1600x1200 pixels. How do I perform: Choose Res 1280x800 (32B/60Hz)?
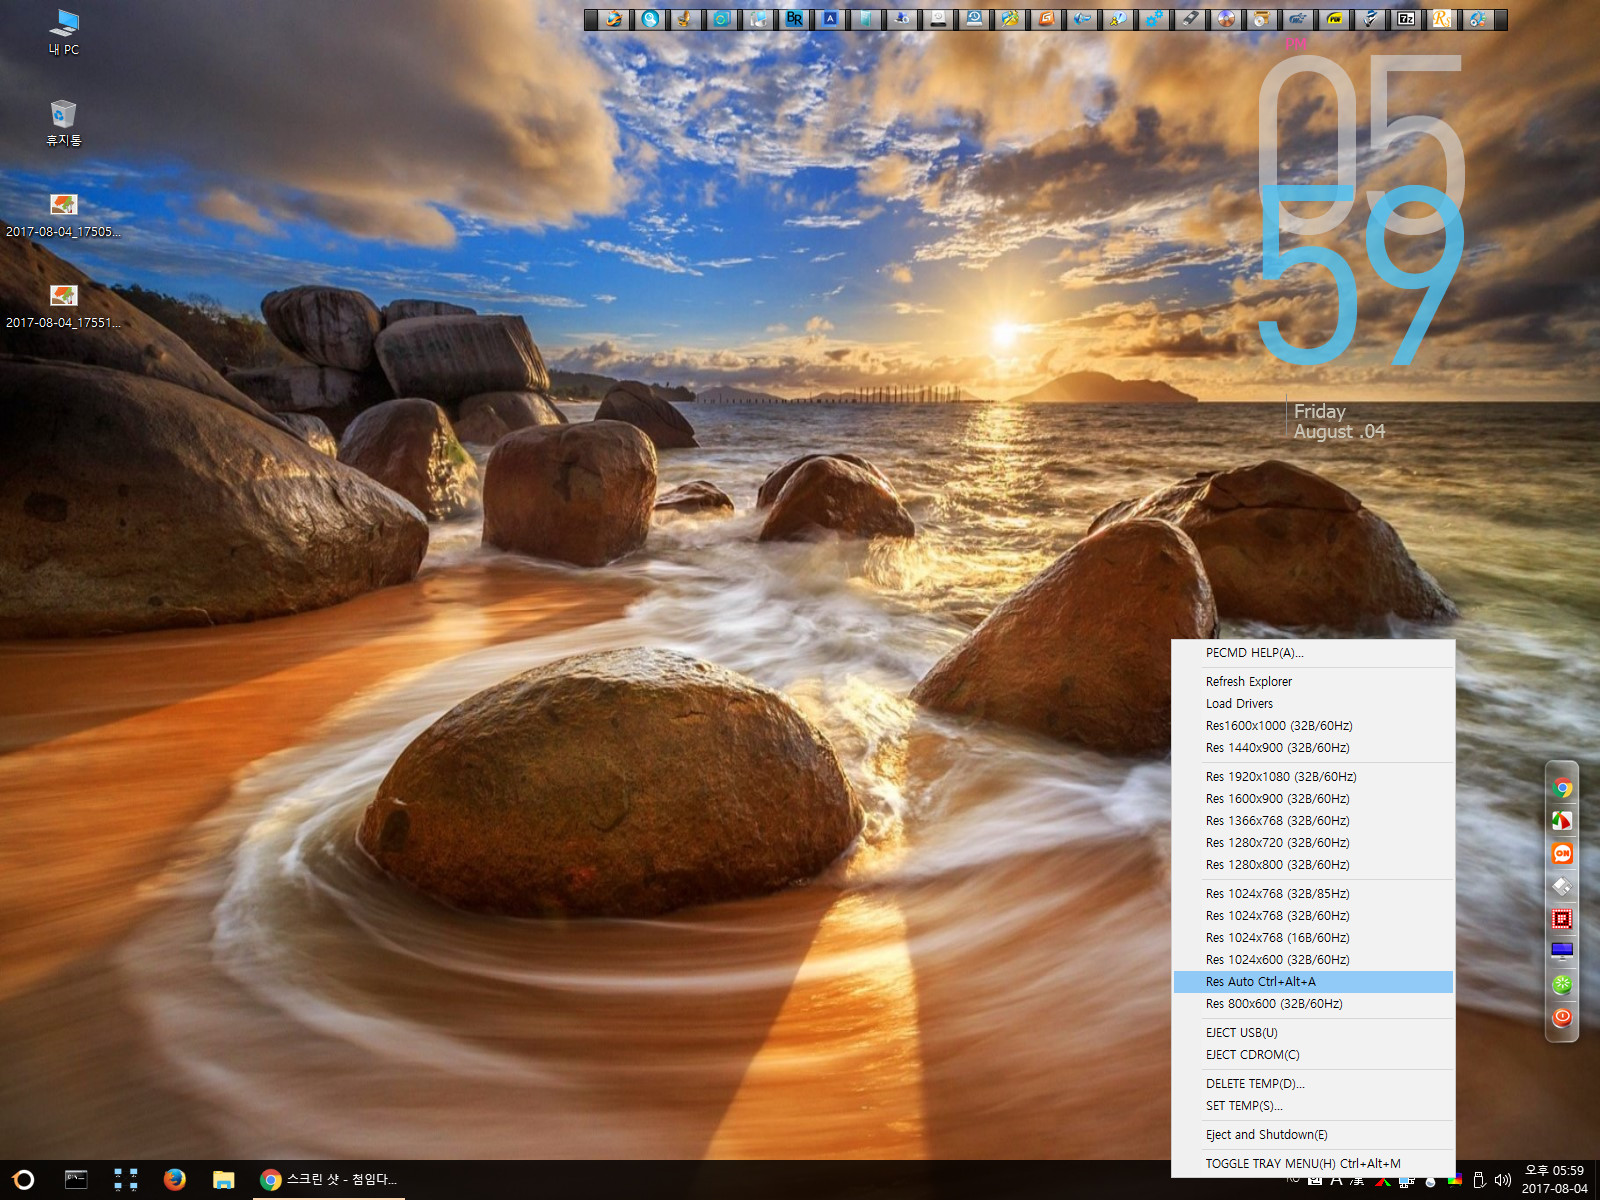click(x=1313, y=865)
